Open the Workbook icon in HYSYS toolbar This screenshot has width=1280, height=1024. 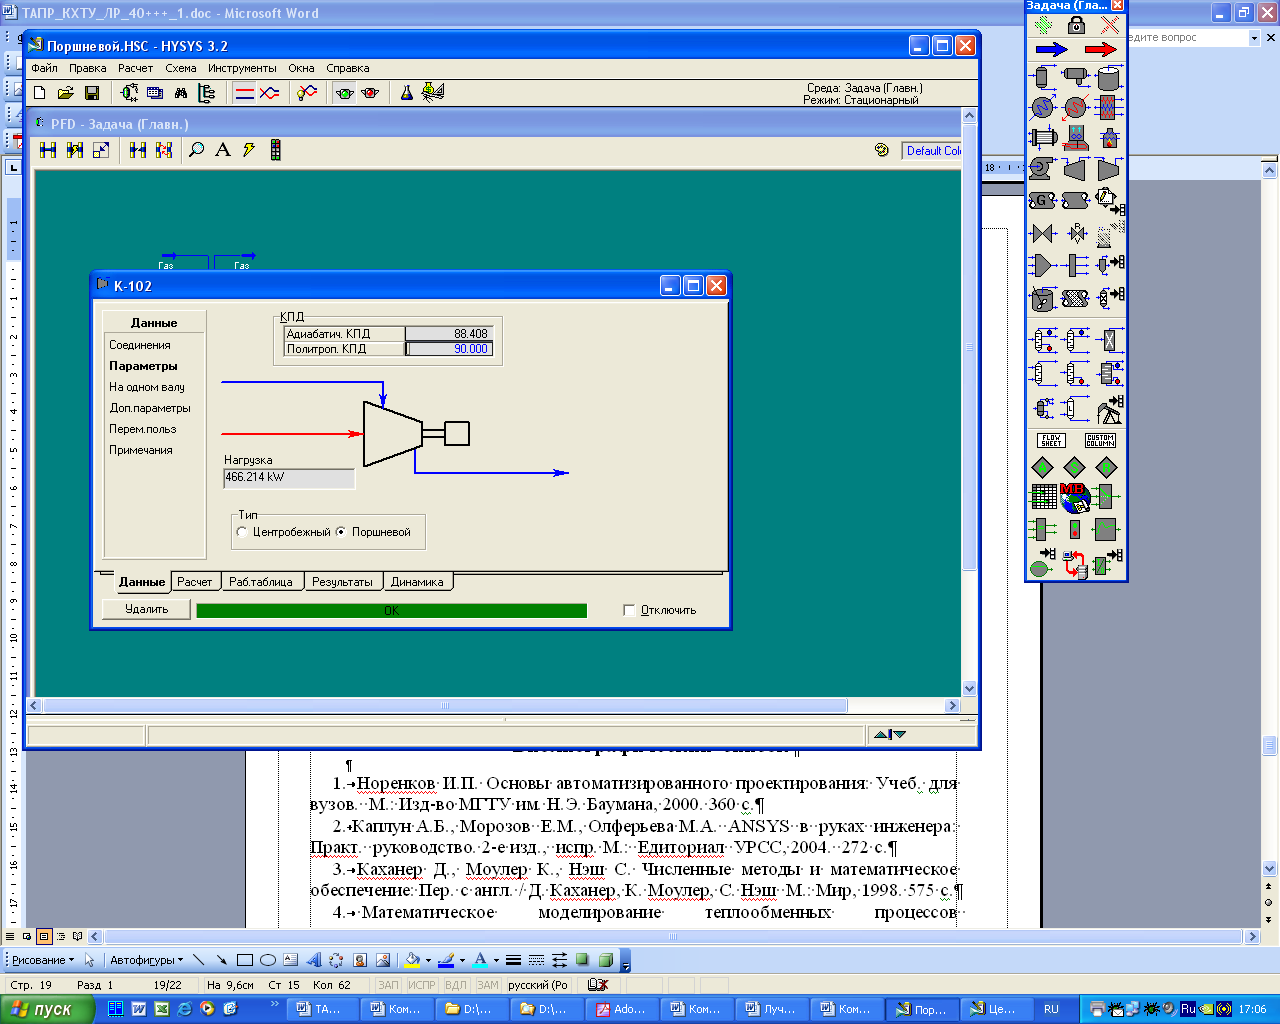pyautogui.click(x=155, y=93)
